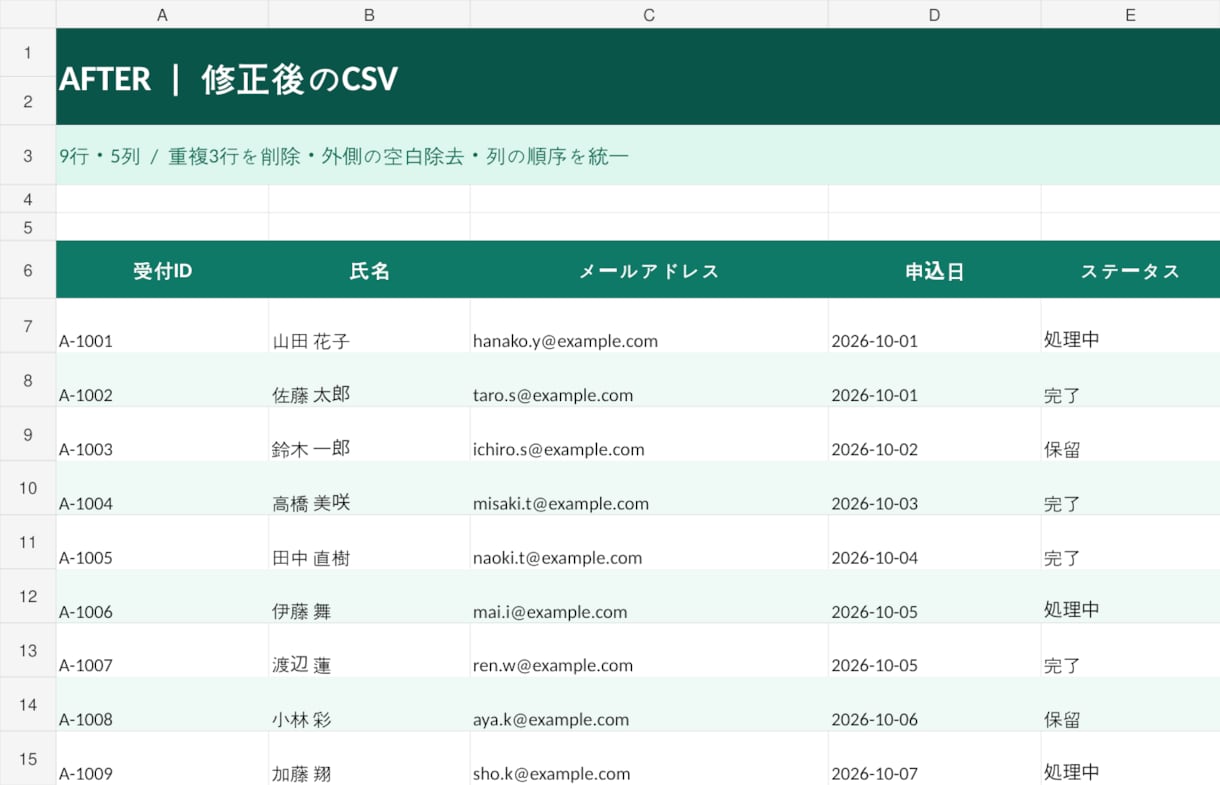The width and height of the screenshot is (1220, 785).
Task: Click the name cell '鈴木 一郎'
Action: [369, 434]
